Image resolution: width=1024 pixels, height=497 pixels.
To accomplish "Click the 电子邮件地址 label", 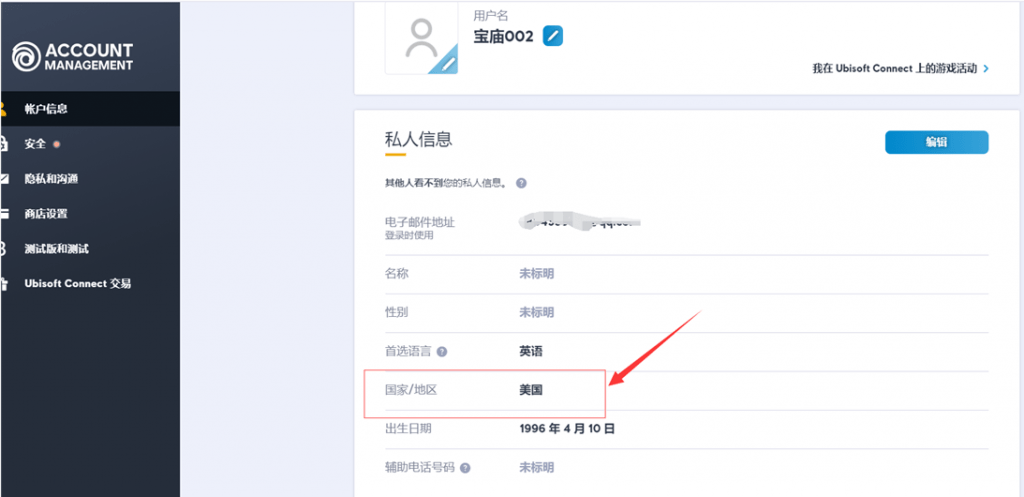I will (420, 222).
